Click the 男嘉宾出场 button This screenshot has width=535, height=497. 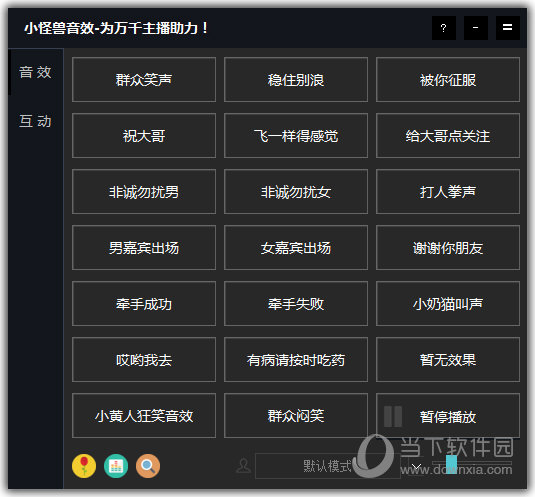point(144,247)
